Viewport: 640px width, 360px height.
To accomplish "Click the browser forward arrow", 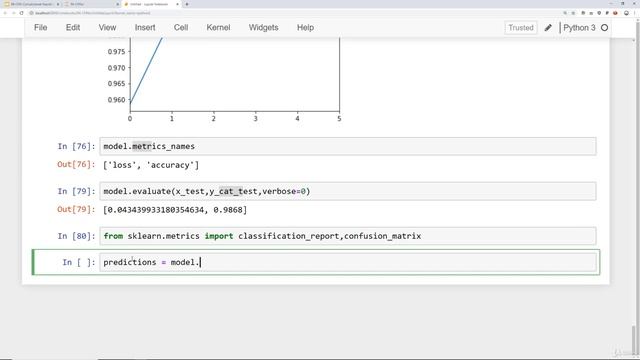I will [x=13, y=13].
